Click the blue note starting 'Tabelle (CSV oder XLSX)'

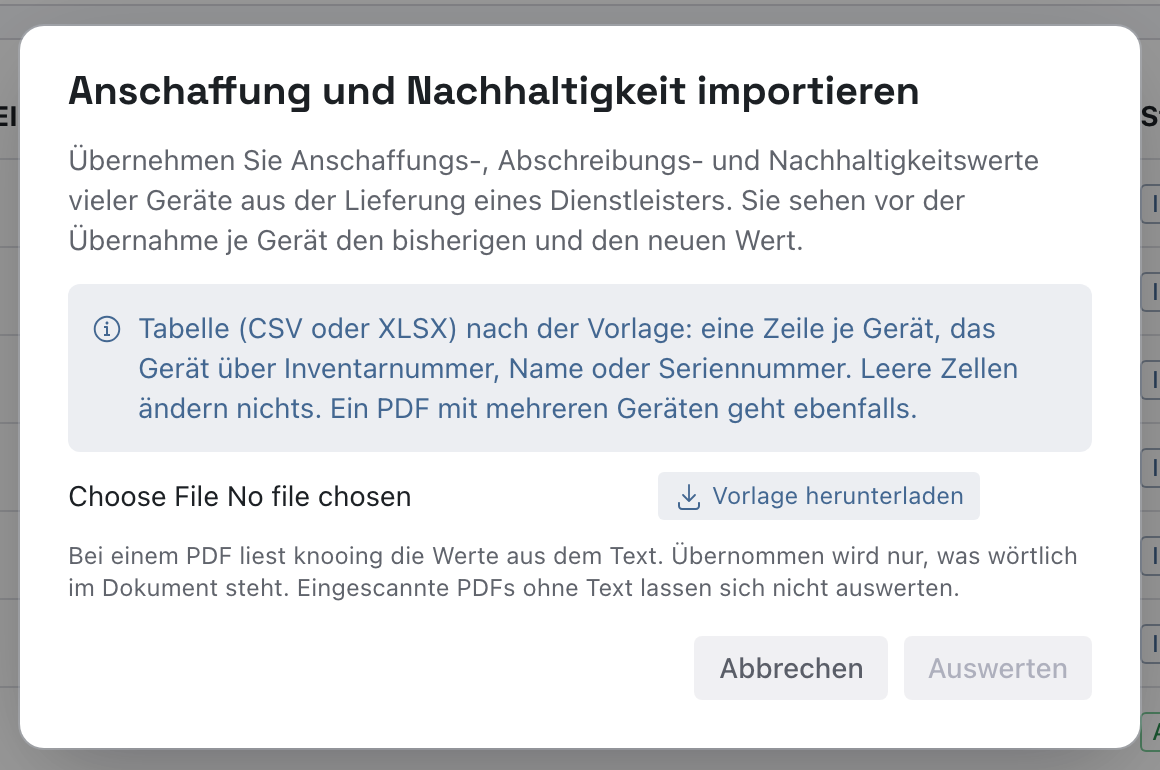coord(580,368)
